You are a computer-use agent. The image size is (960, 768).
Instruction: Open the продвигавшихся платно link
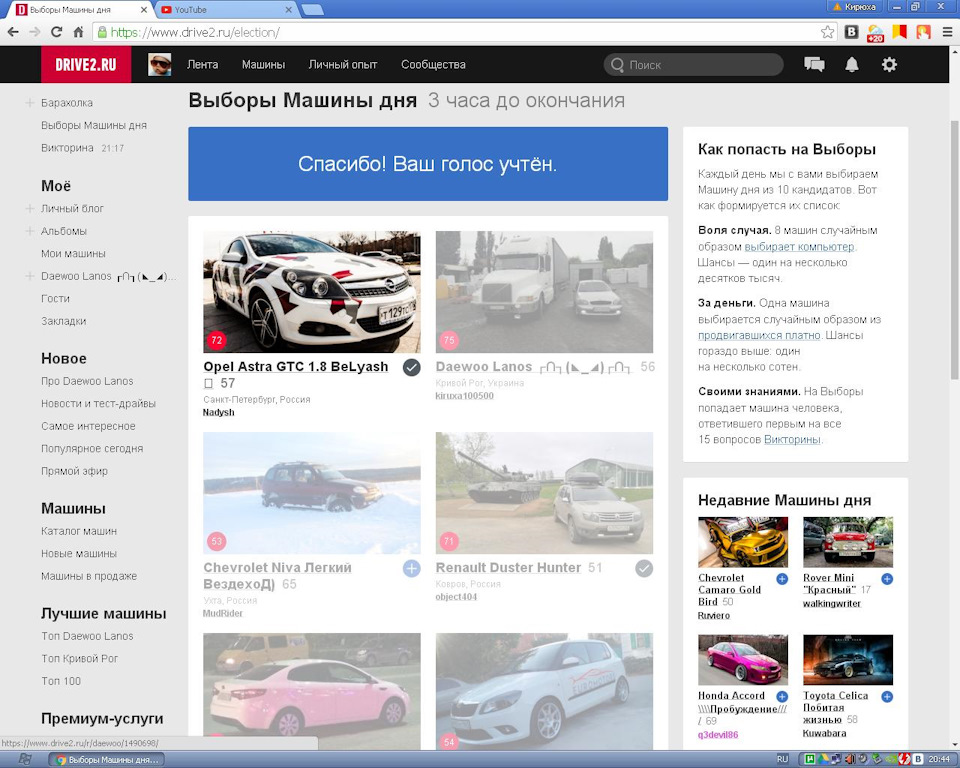click(x=759, y=335)
